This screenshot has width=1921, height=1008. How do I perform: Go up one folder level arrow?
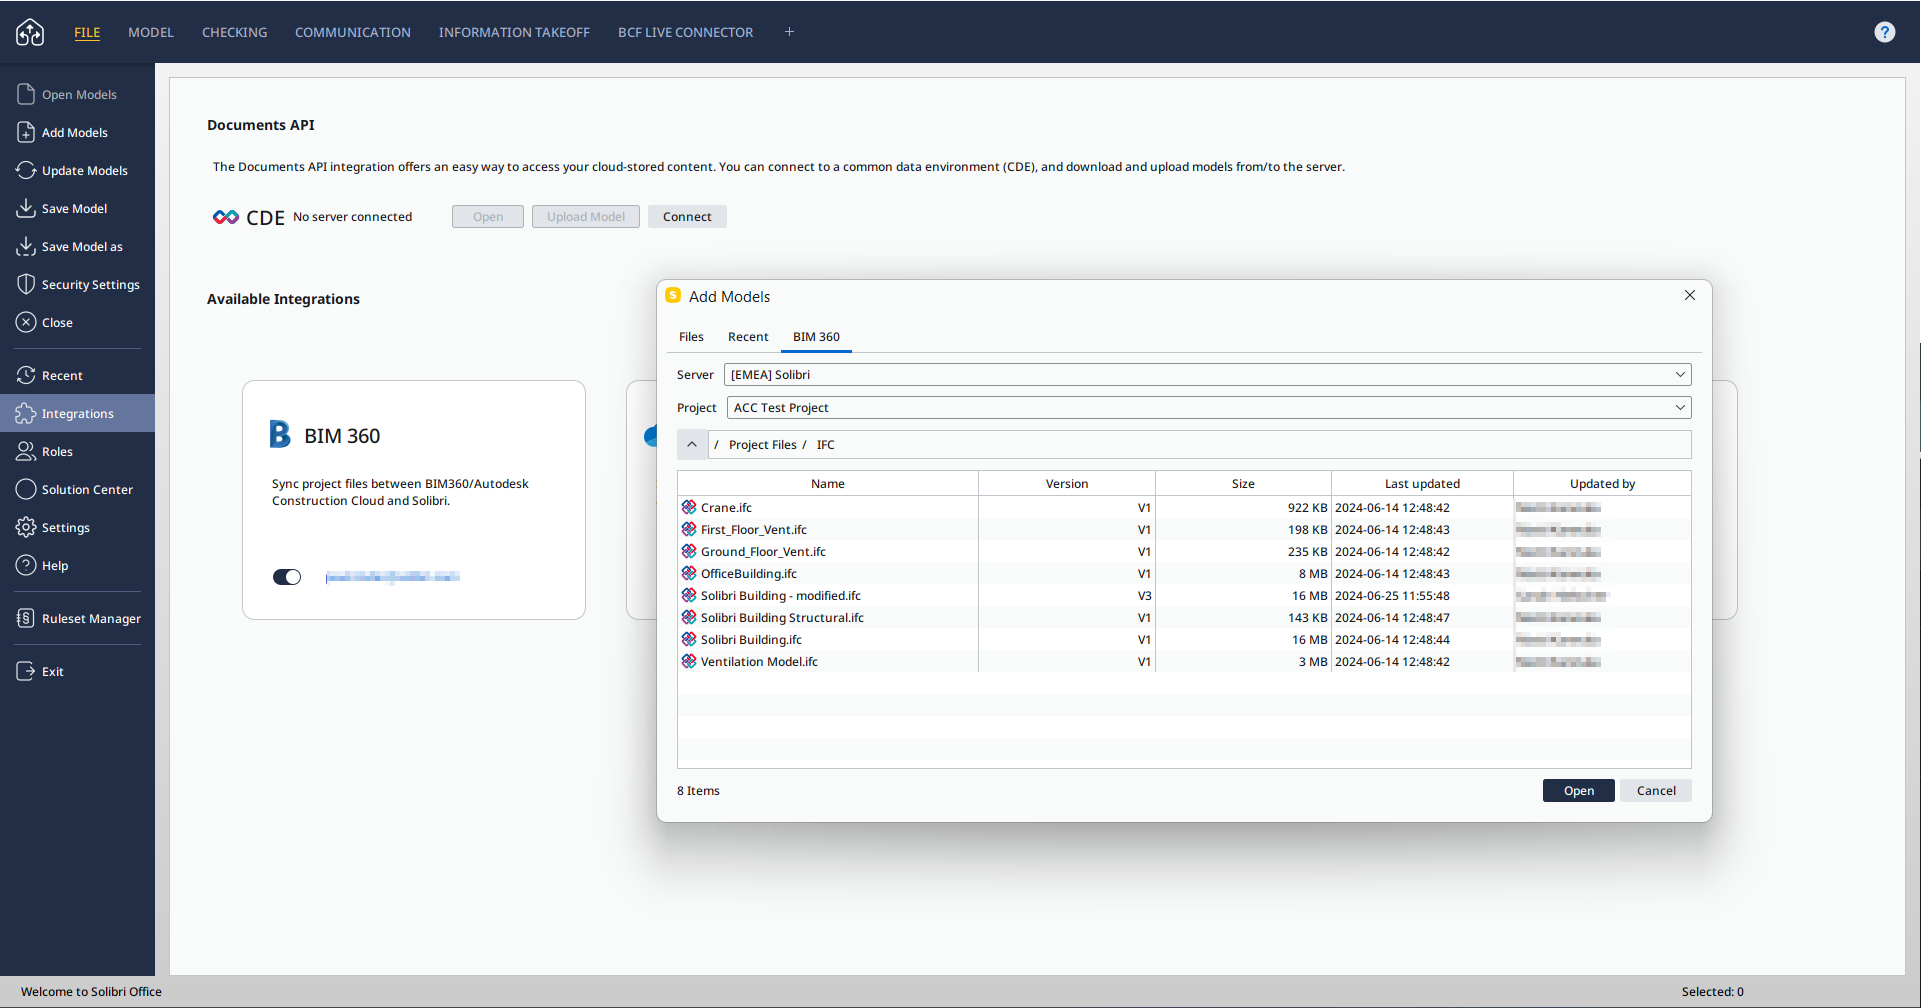click(x=692, y=445)
